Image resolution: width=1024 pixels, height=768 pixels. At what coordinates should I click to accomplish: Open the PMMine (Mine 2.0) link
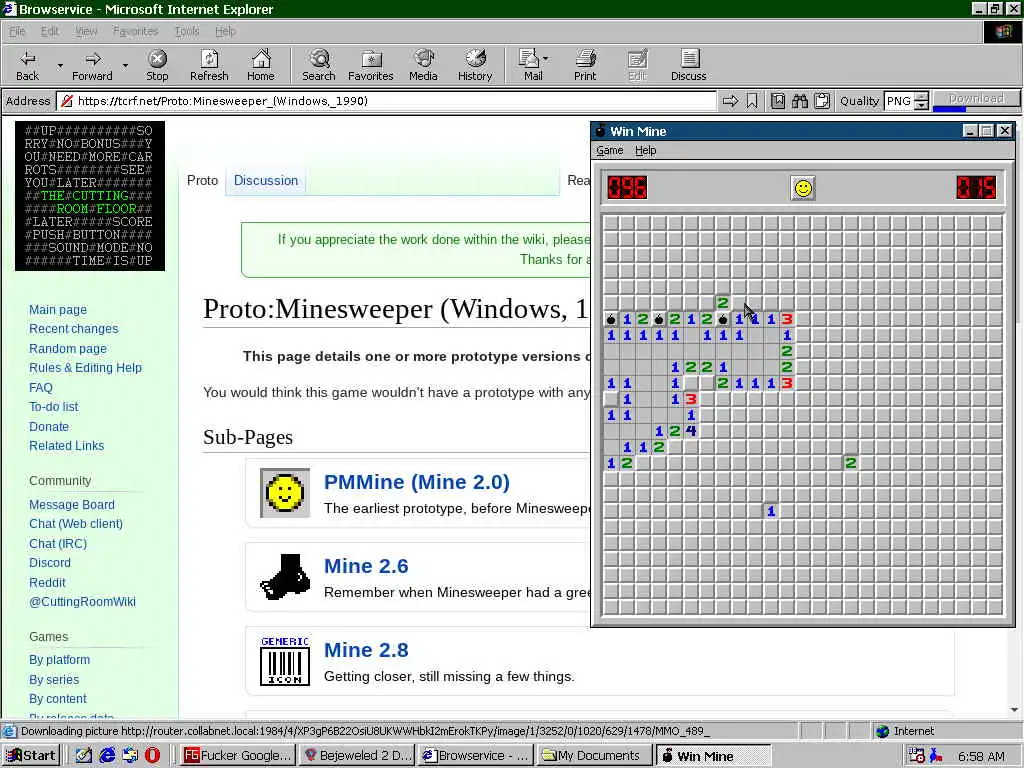point(417,482)
